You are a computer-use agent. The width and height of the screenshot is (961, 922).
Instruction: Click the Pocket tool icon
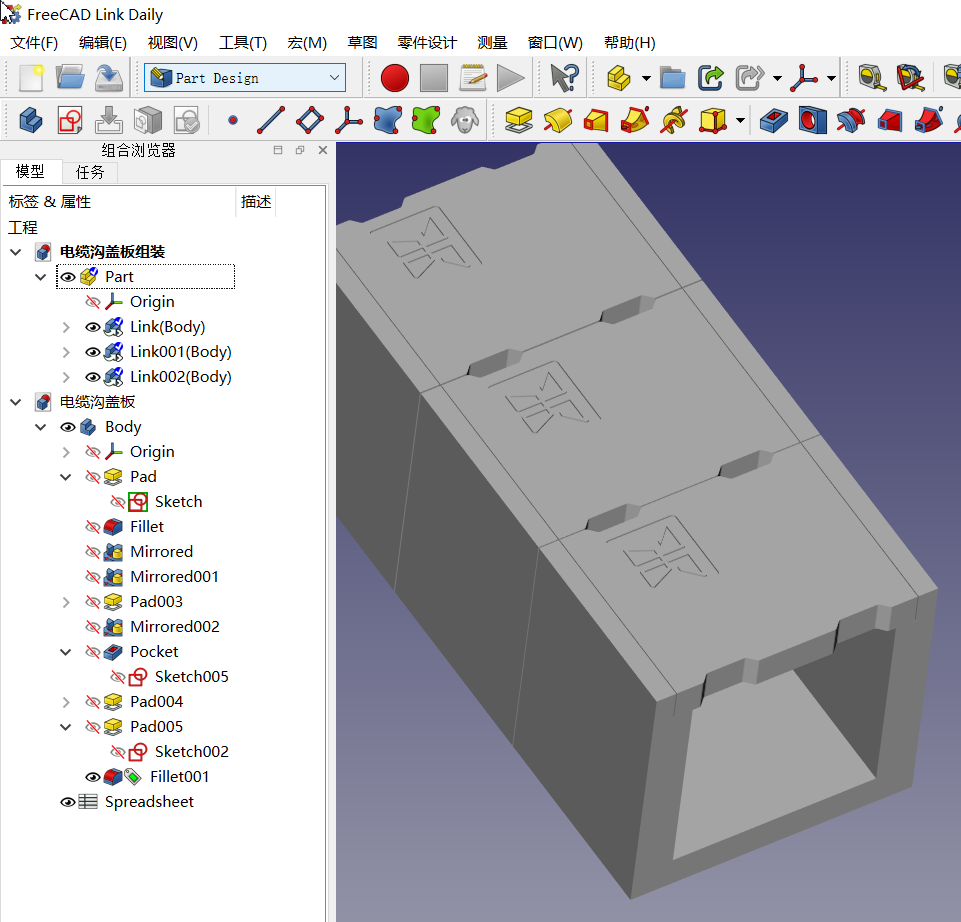click(773, 121)
